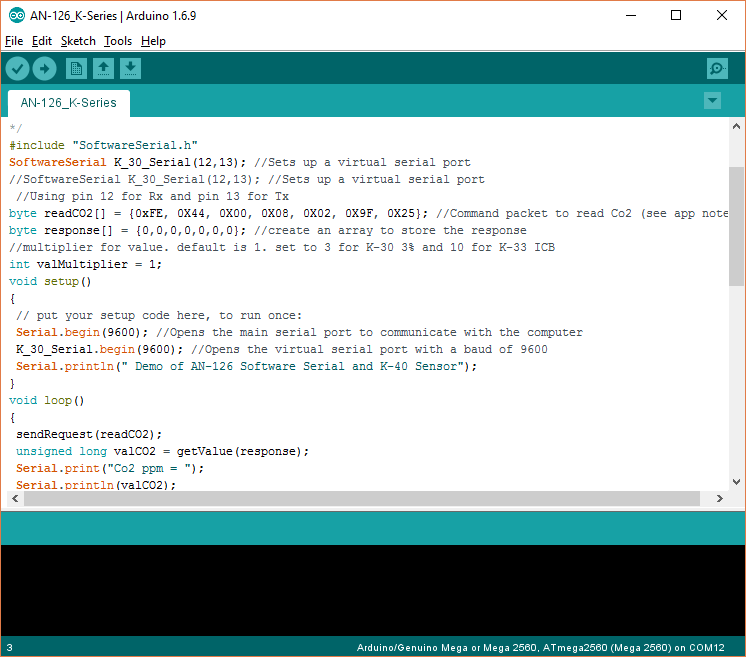Open the Help menu

click(153, 41)
